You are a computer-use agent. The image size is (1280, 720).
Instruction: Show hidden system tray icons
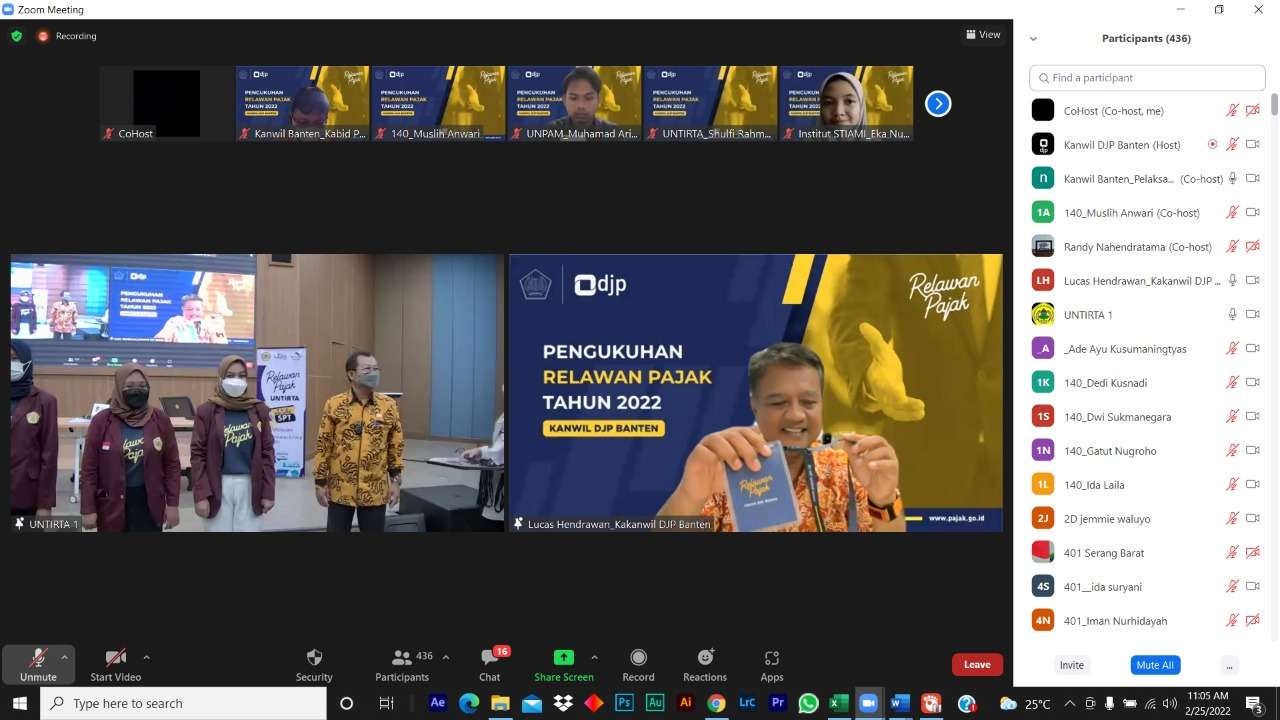click(x=1069, y=703)
